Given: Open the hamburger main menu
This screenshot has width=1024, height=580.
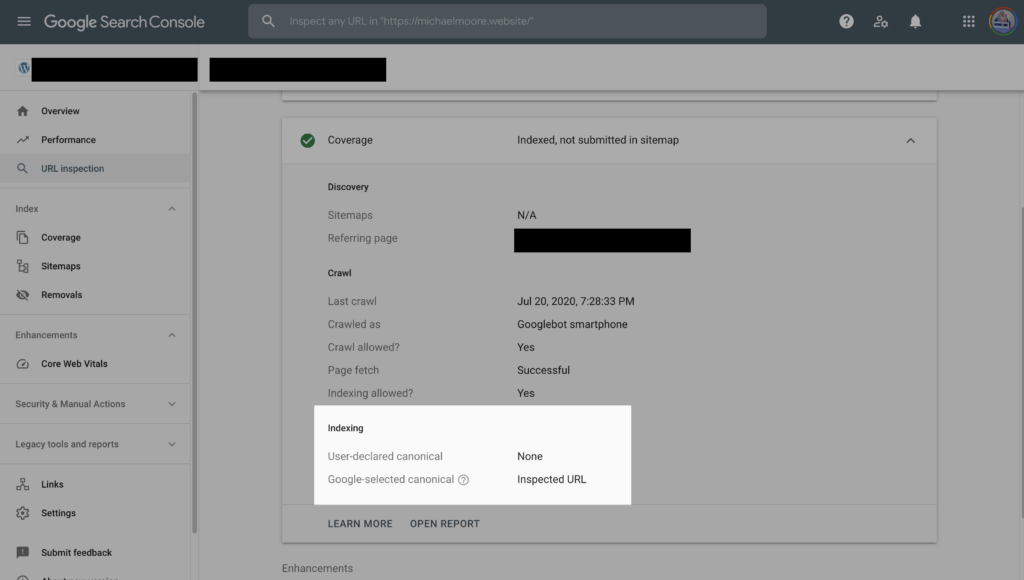Looking at the screenshot, I should point(24,22).
